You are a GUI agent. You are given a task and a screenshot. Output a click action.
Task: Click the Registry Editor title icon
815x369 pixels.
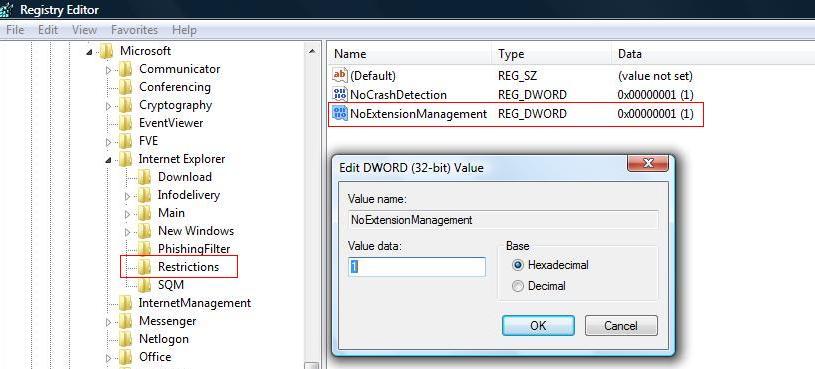tap(7, 9)
